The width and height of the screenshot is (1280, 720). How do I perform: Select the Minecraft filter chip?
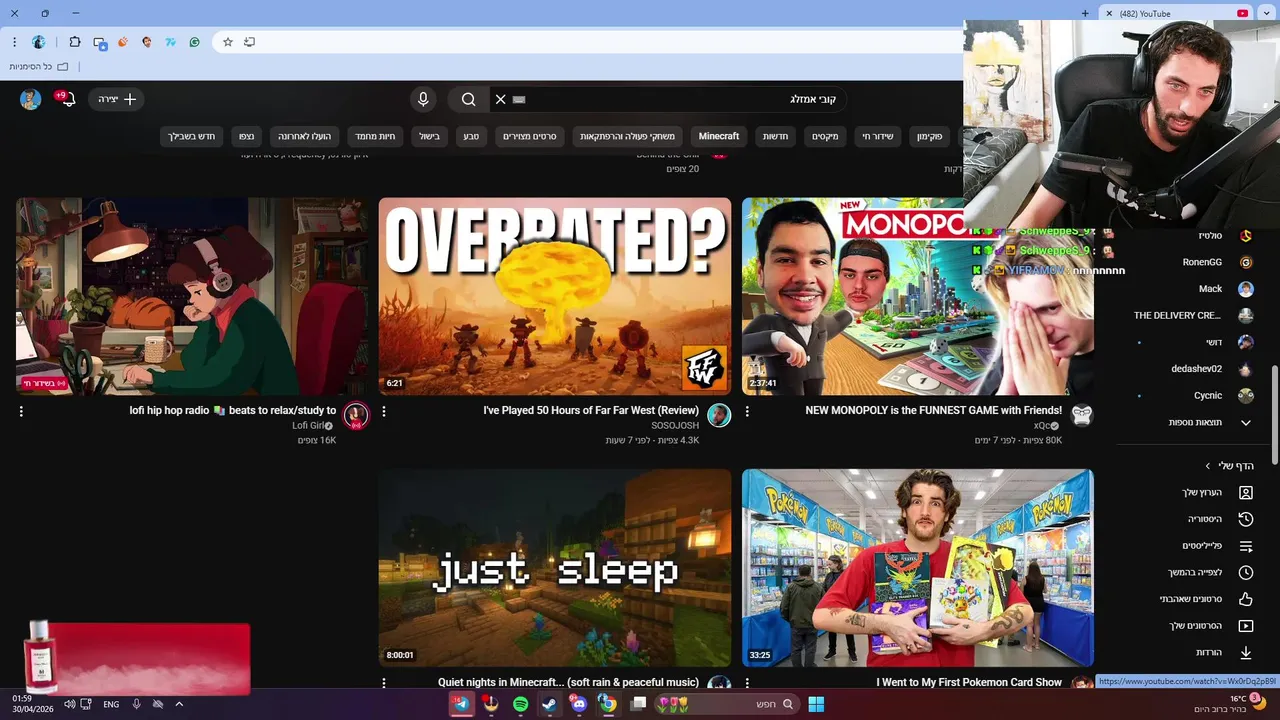719,136
